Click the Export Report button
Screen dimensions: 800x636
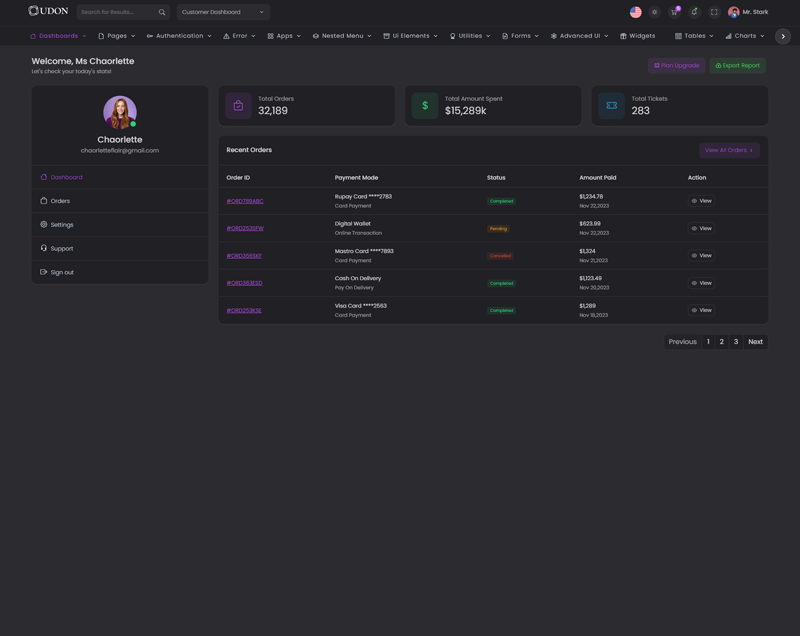coord(737,65)
